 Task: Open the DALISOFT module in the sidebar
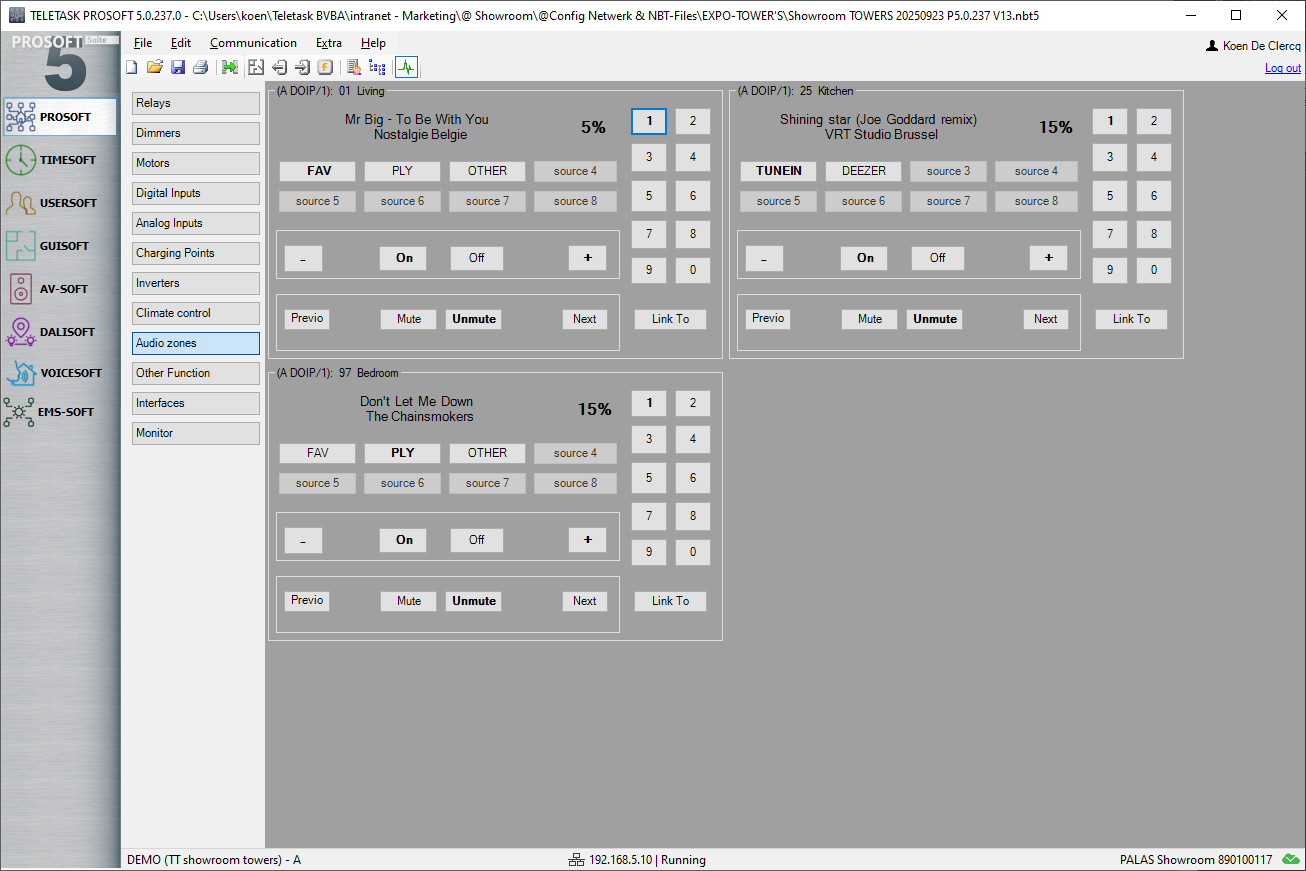59,332
